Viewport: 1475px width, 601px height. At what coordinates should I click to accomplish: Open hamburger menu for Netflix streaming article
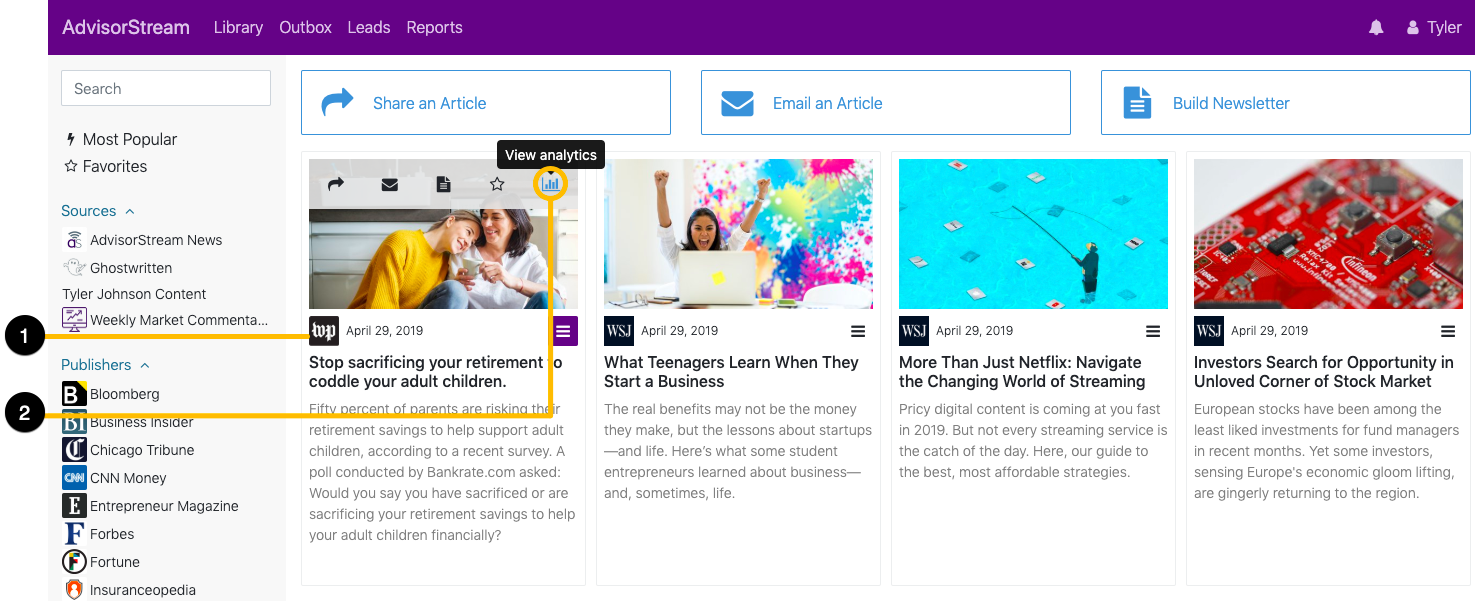tap(1153, 331)
